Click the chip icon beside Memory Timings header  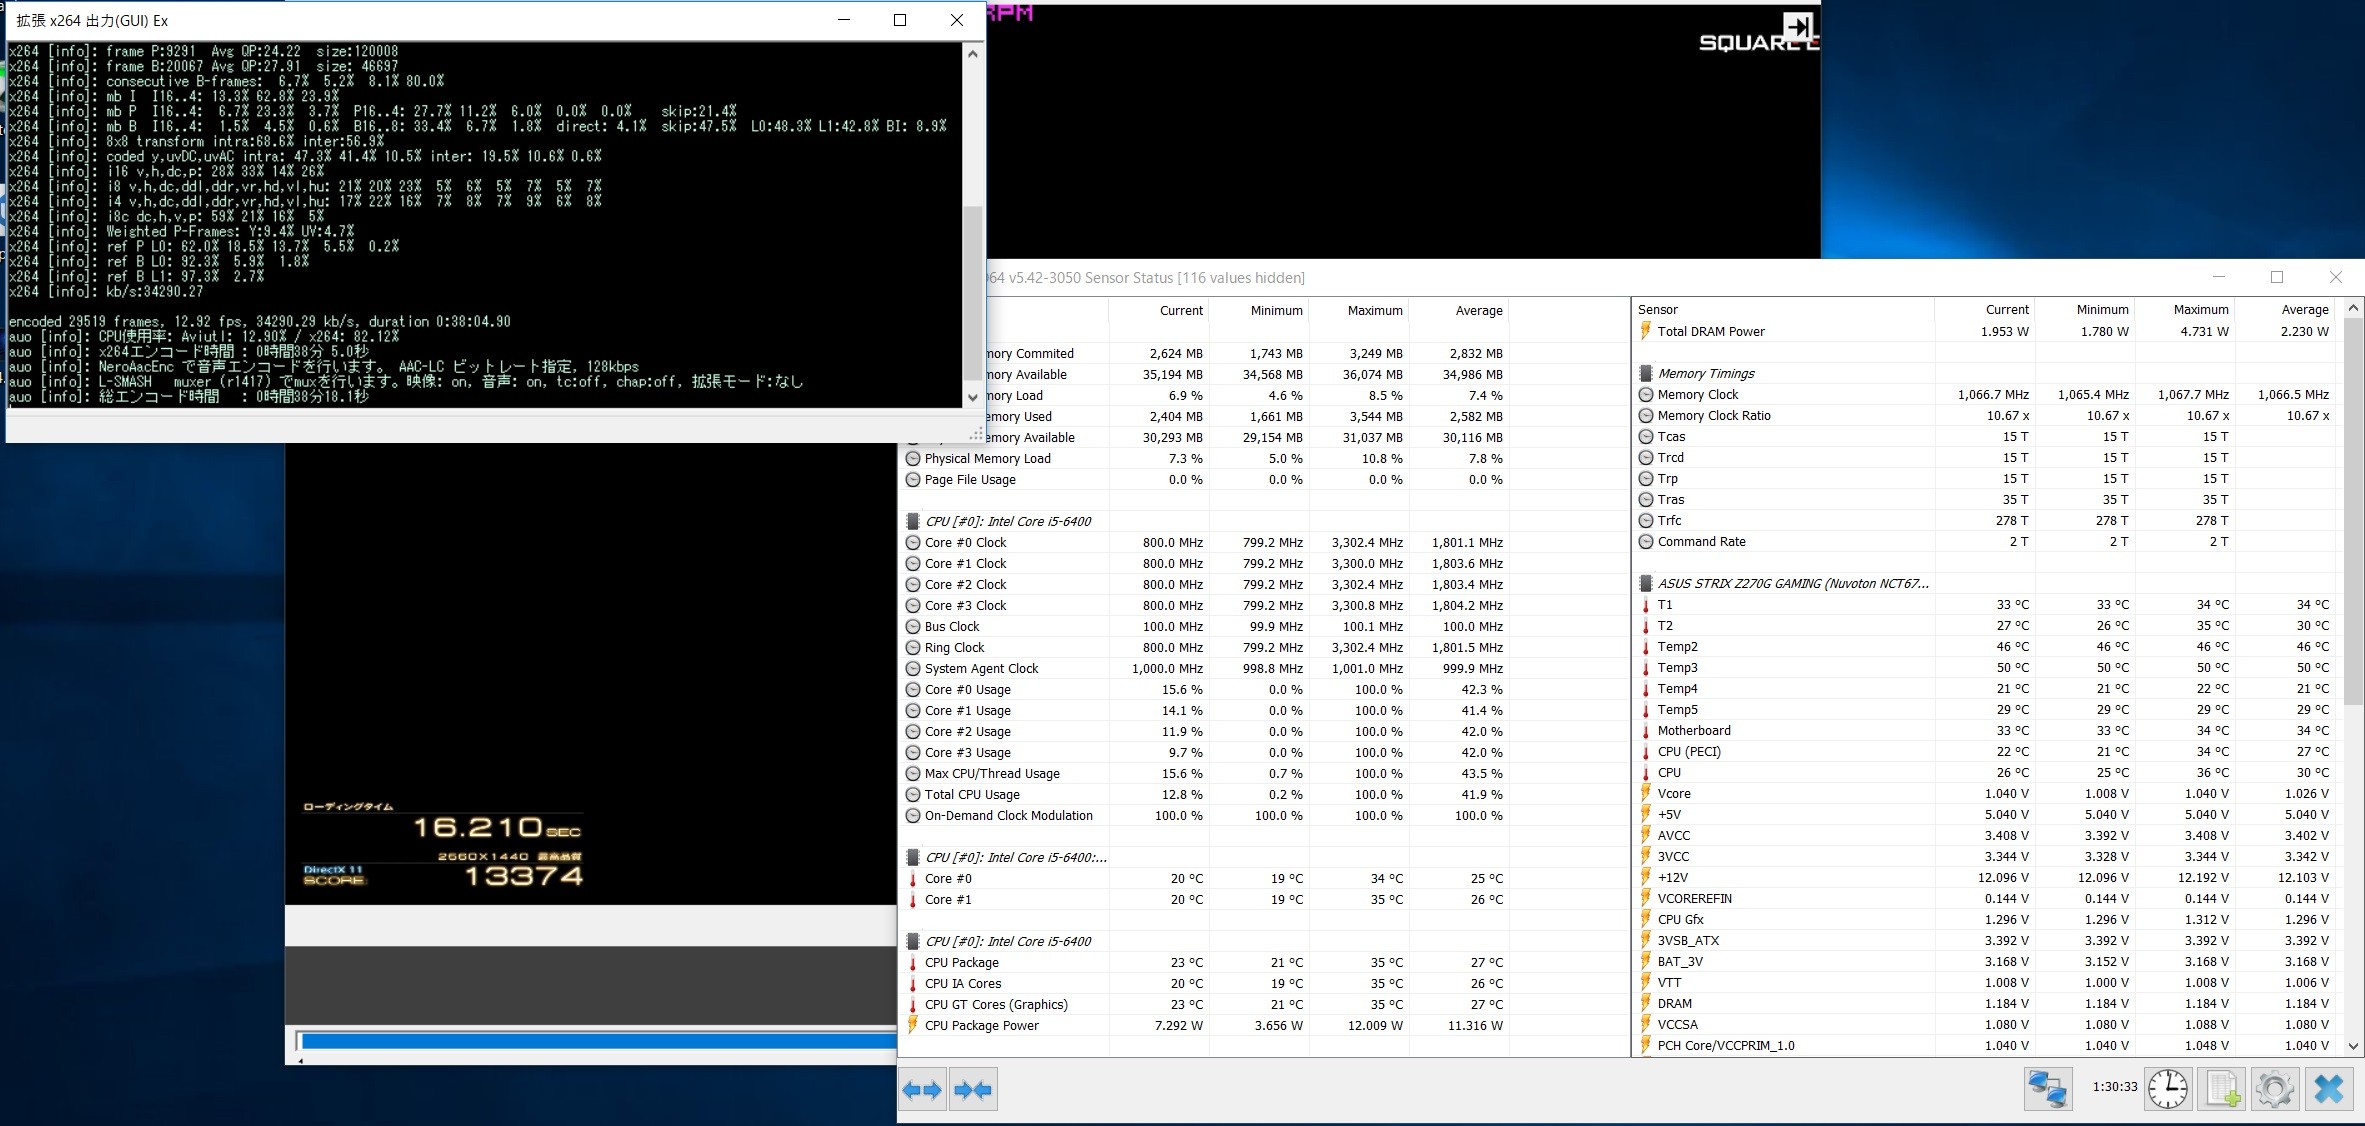(x=1645, y=373)
